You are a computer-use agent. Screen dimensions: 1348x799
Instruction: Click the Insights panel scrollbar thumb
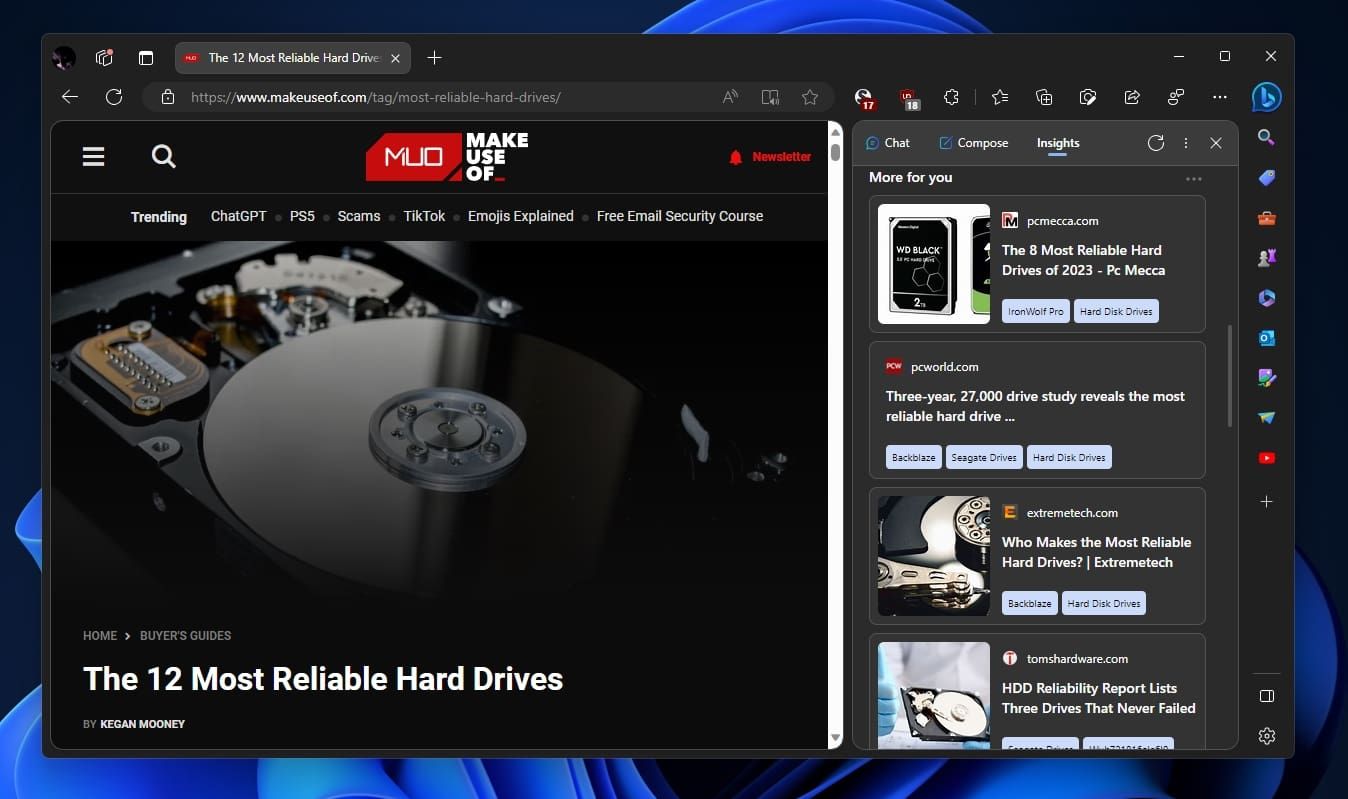(1230, 375)
